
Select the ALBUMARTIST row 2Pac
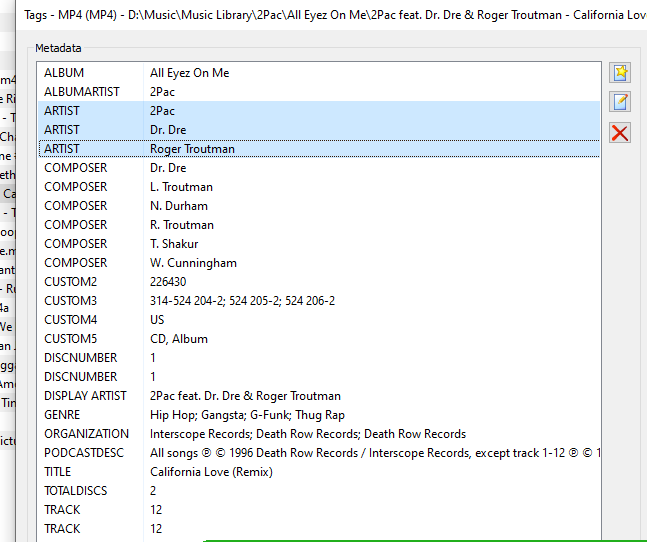(x=319, y=92)
